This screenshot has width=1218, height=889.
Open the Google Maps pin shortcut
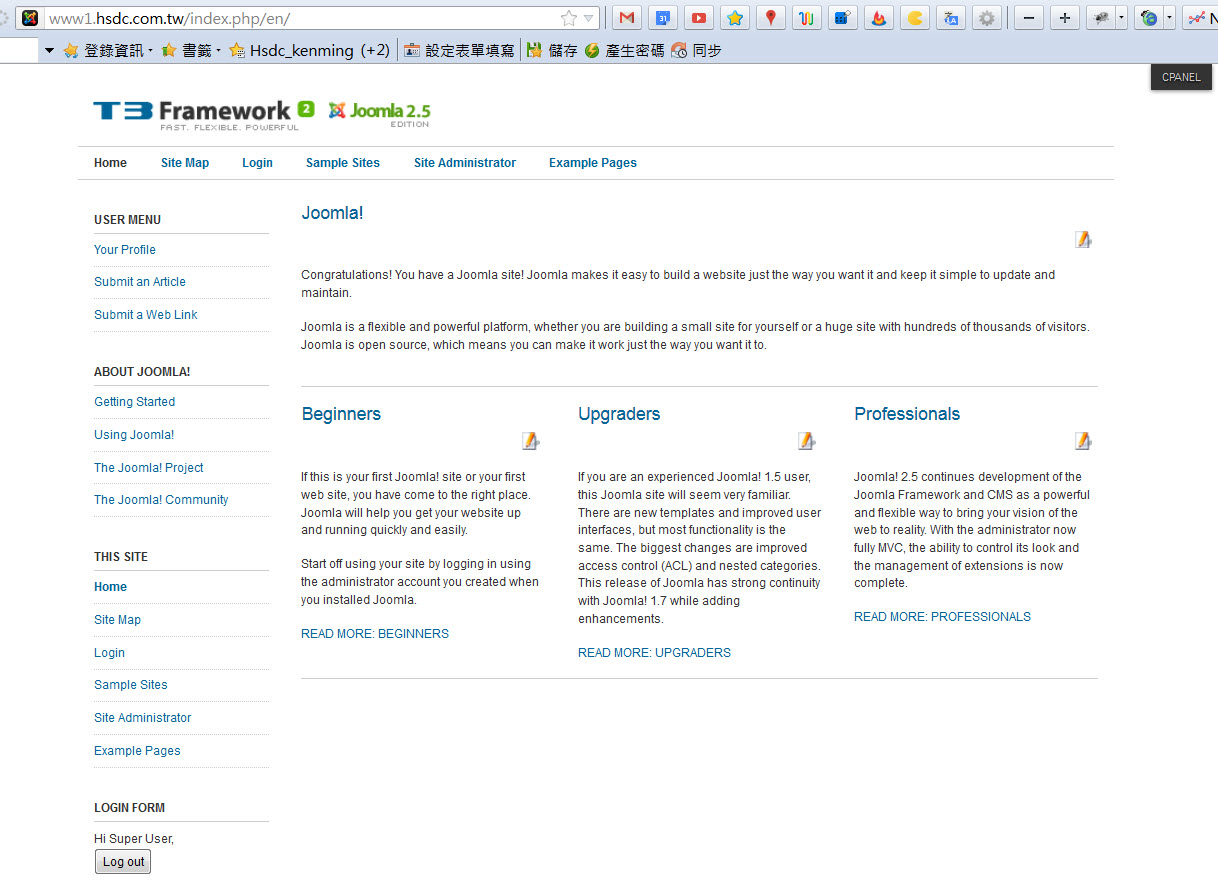point(770,18)
